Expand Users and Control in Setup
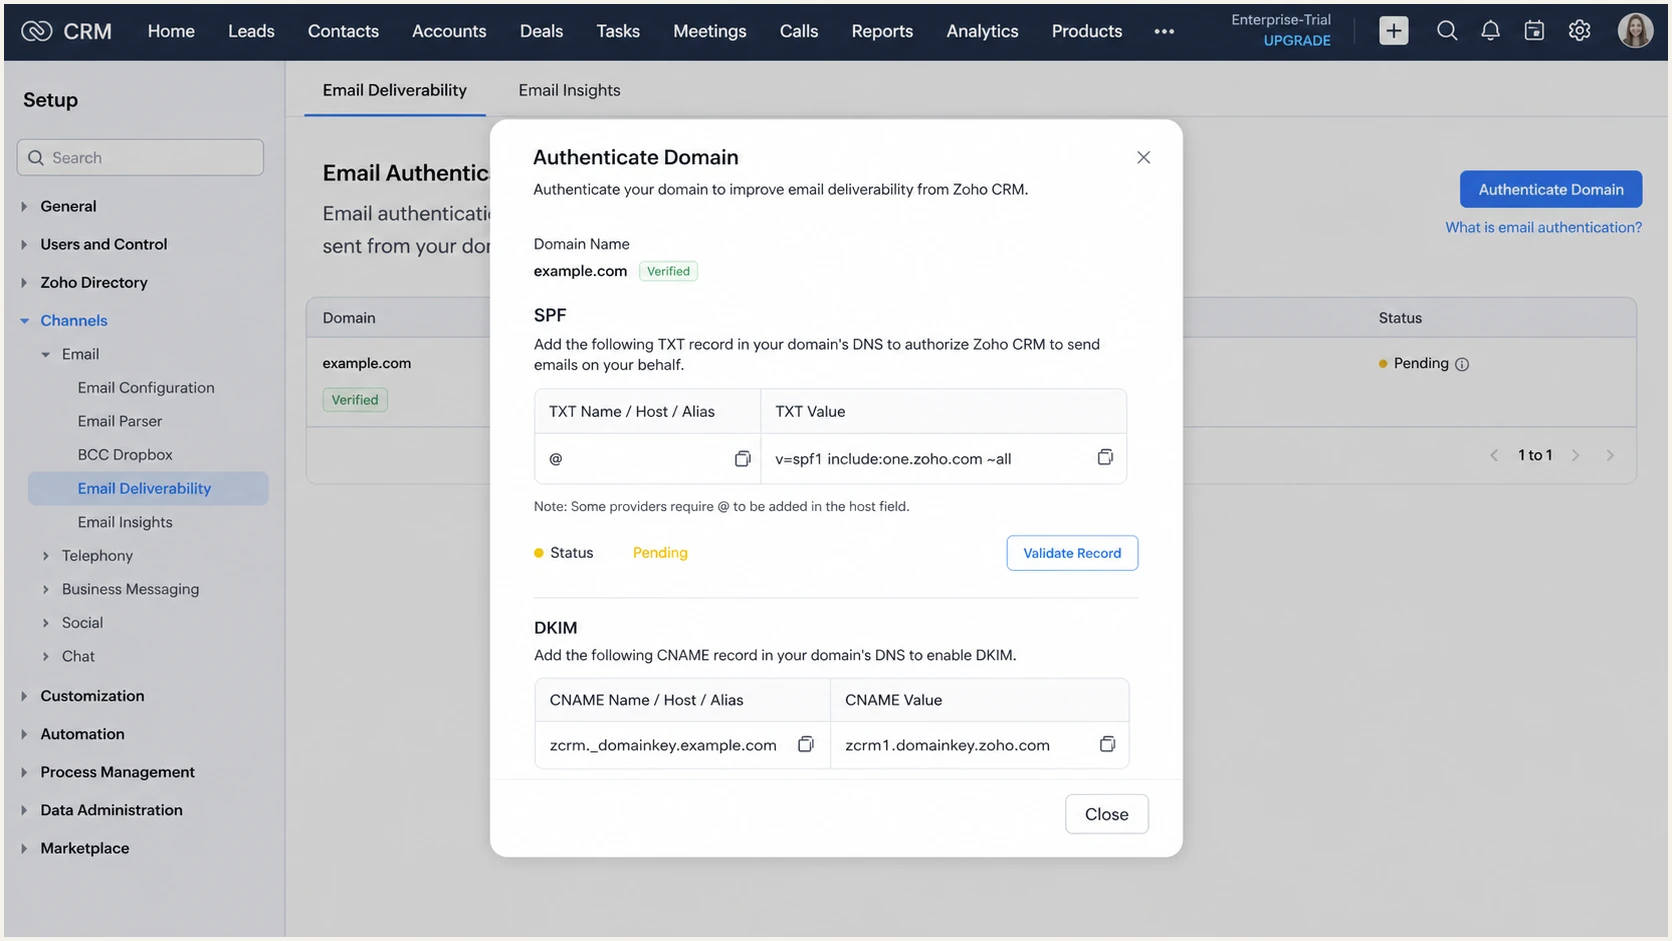The width and height of the screenshot is (1672, 941). coord(24,244)
